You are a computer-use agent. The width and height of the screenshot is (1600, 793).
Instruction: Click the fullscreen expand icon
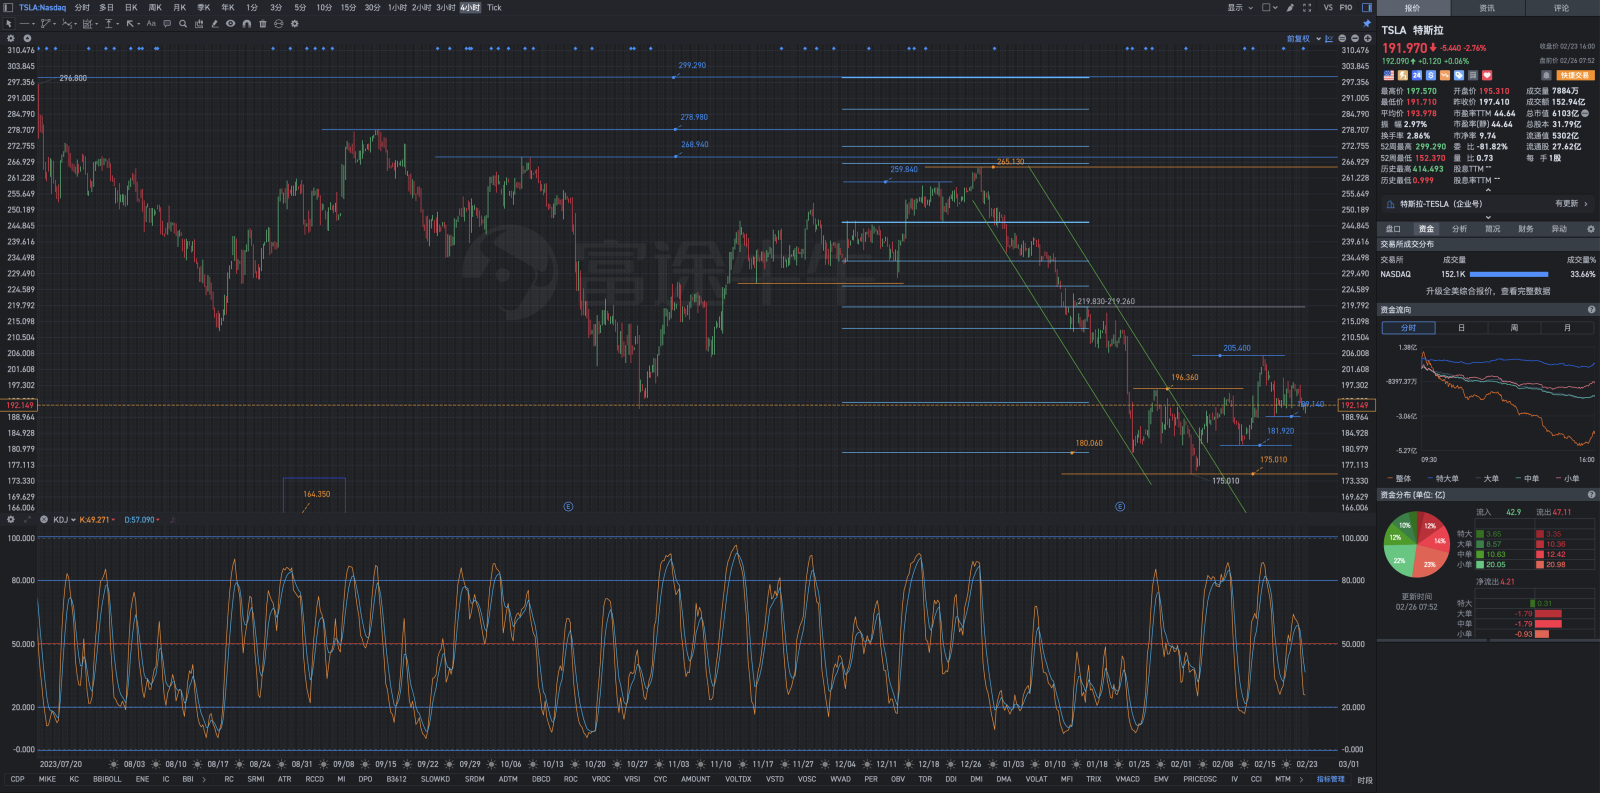(x=1307, y=7)
